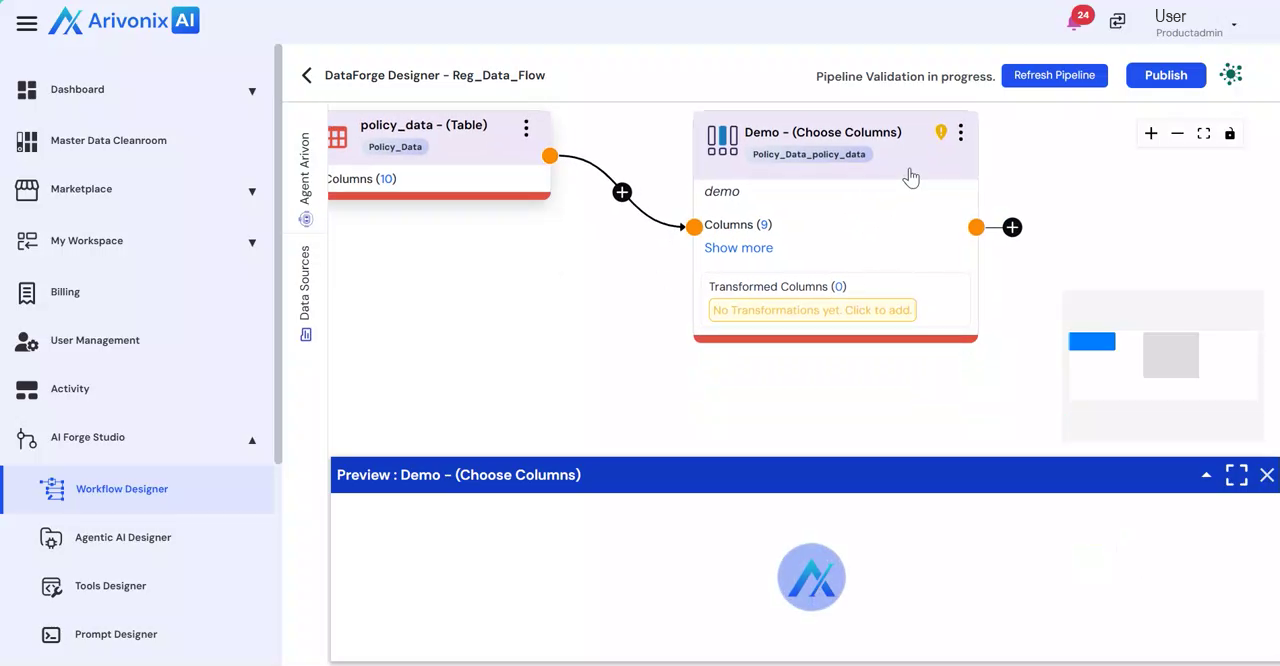Collapse the AI Forge Studio section

[x=252, y=439]
